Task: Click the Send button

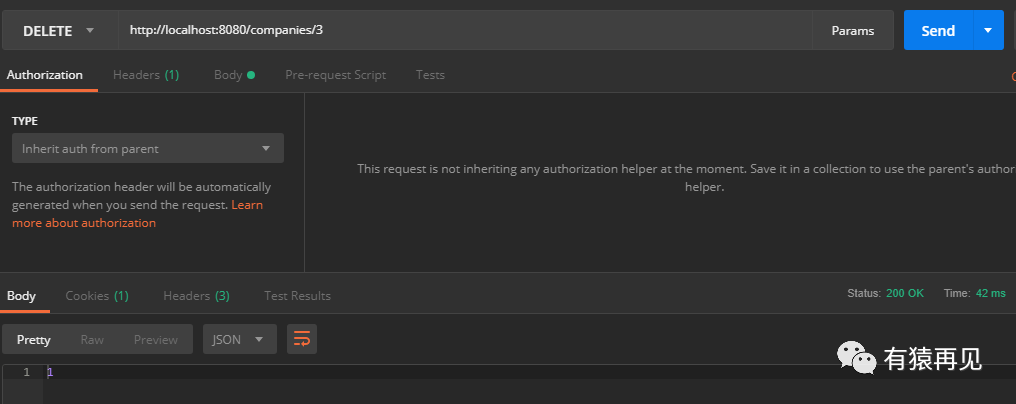Action: tap(938, 30)
